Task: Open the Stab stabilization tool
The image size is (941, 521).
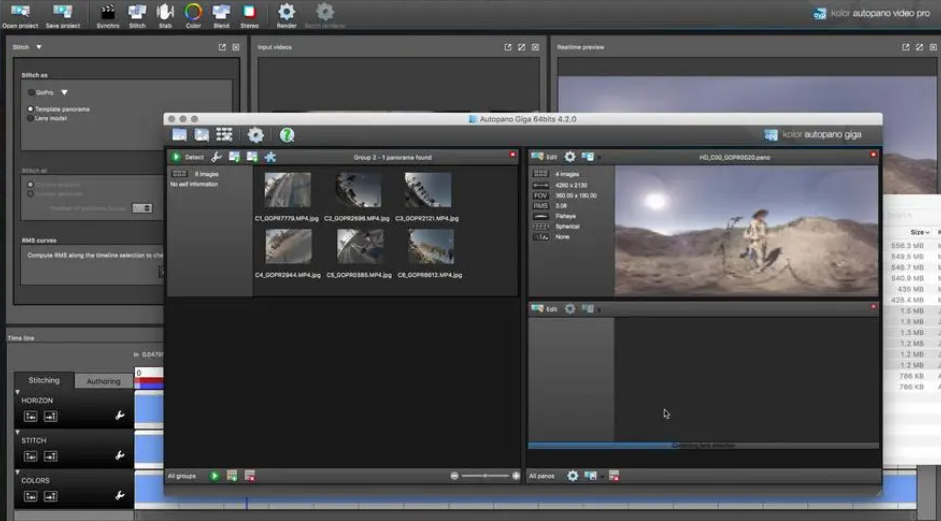Action: 165,15
